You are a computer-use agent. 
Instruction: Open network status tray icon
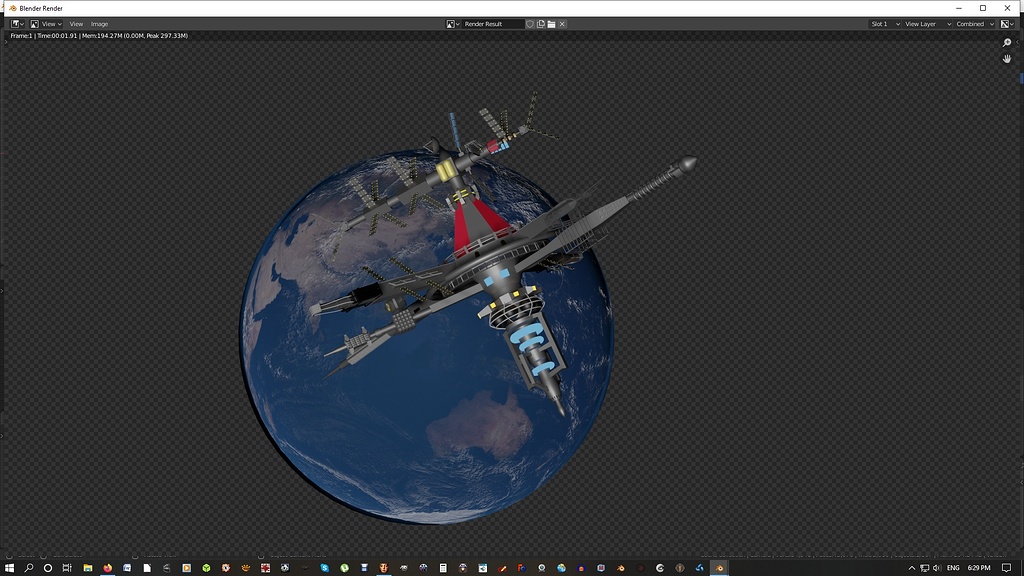point(924,568)
